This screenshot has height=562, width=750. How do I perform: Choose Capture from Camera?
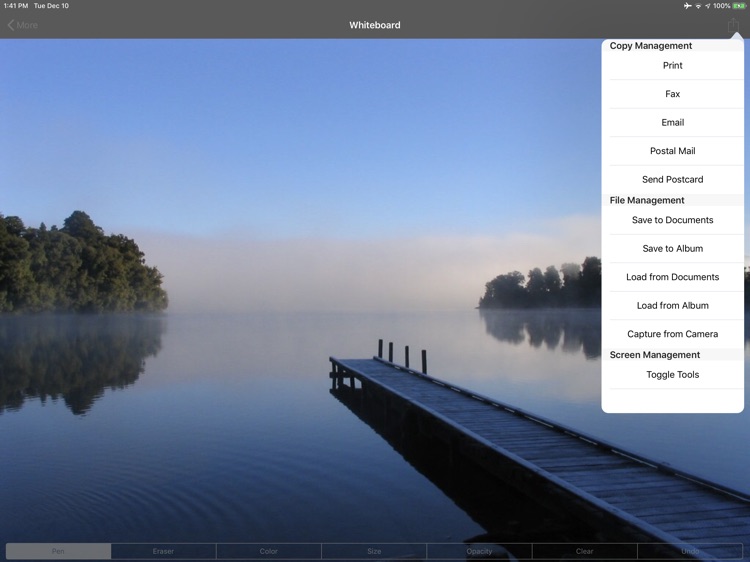tap(673, 334)
